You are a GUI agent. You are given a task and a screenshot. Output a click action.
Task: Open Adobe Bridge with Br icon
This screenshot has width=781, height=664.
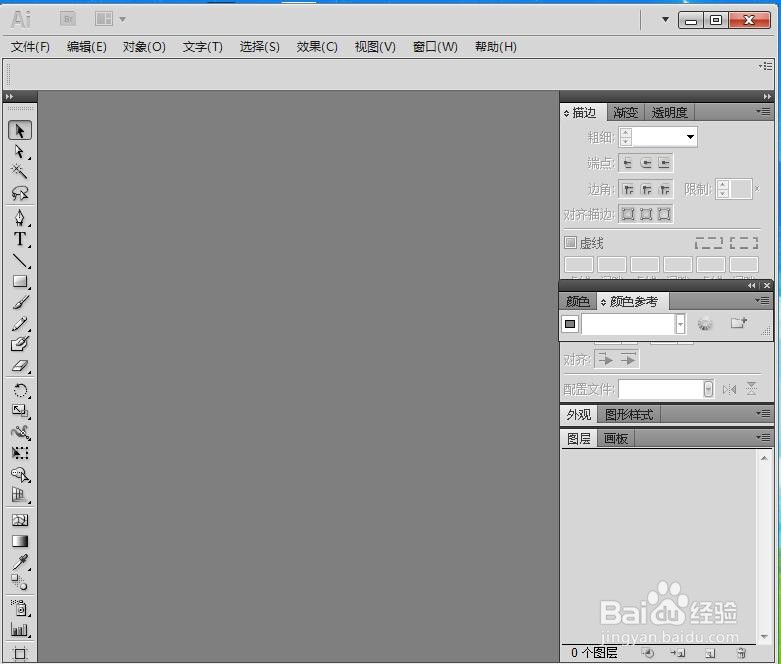click(68, 19)
